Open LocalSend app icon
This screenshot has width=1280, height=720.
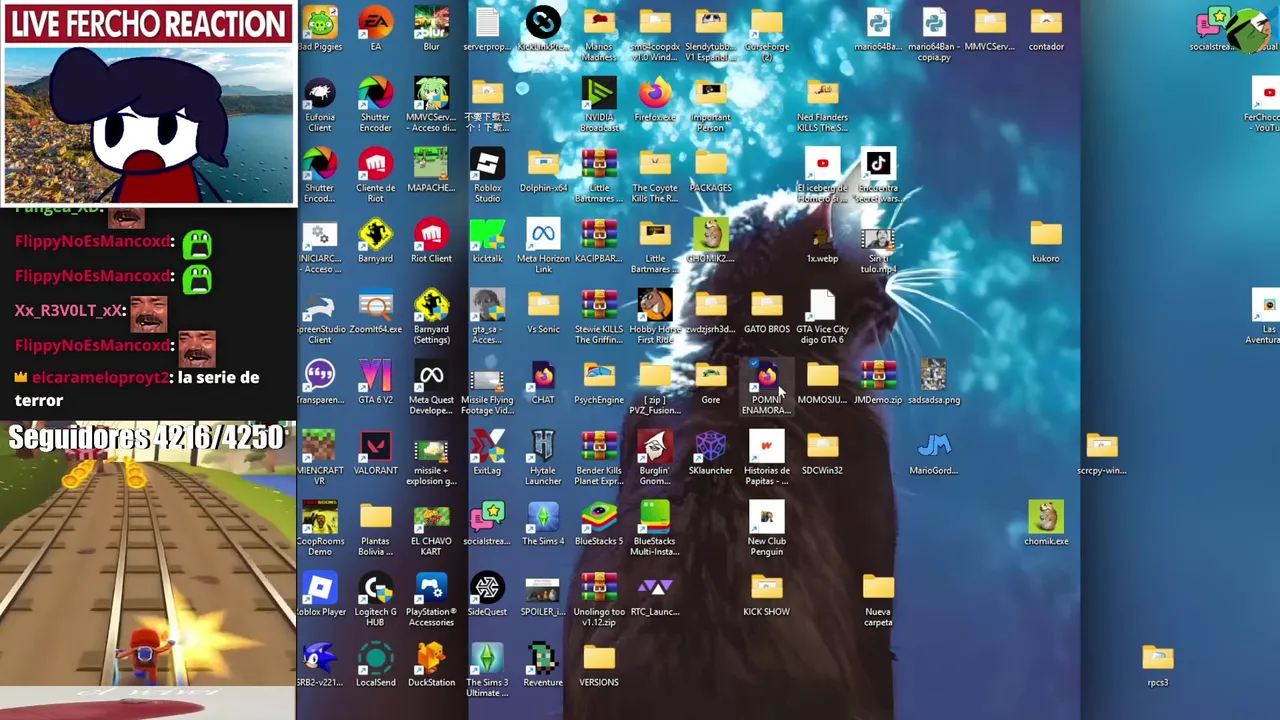(x=376, y=659)
